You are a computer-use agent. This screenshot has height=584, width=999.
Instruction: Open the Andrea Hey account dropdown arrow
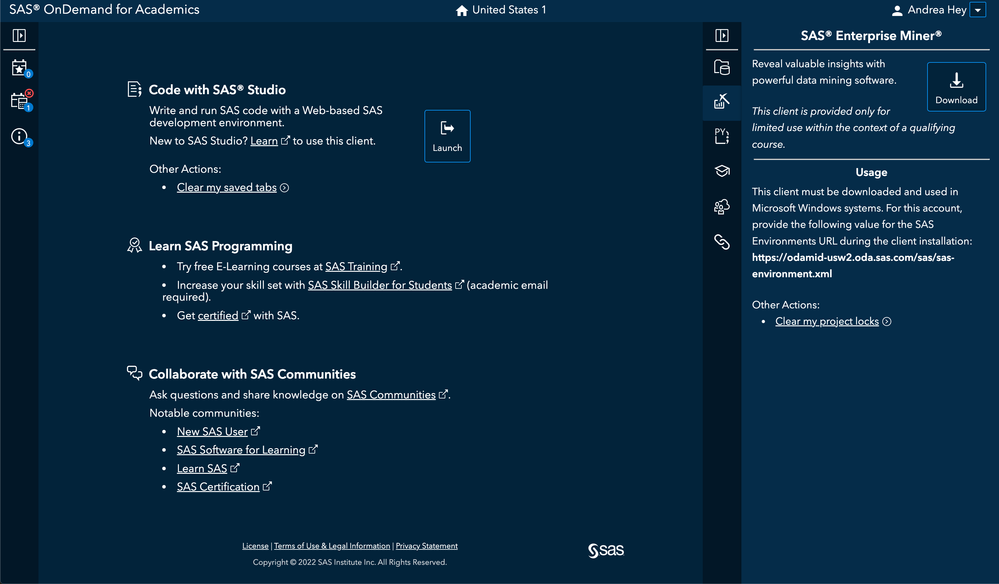pos(978,10)
